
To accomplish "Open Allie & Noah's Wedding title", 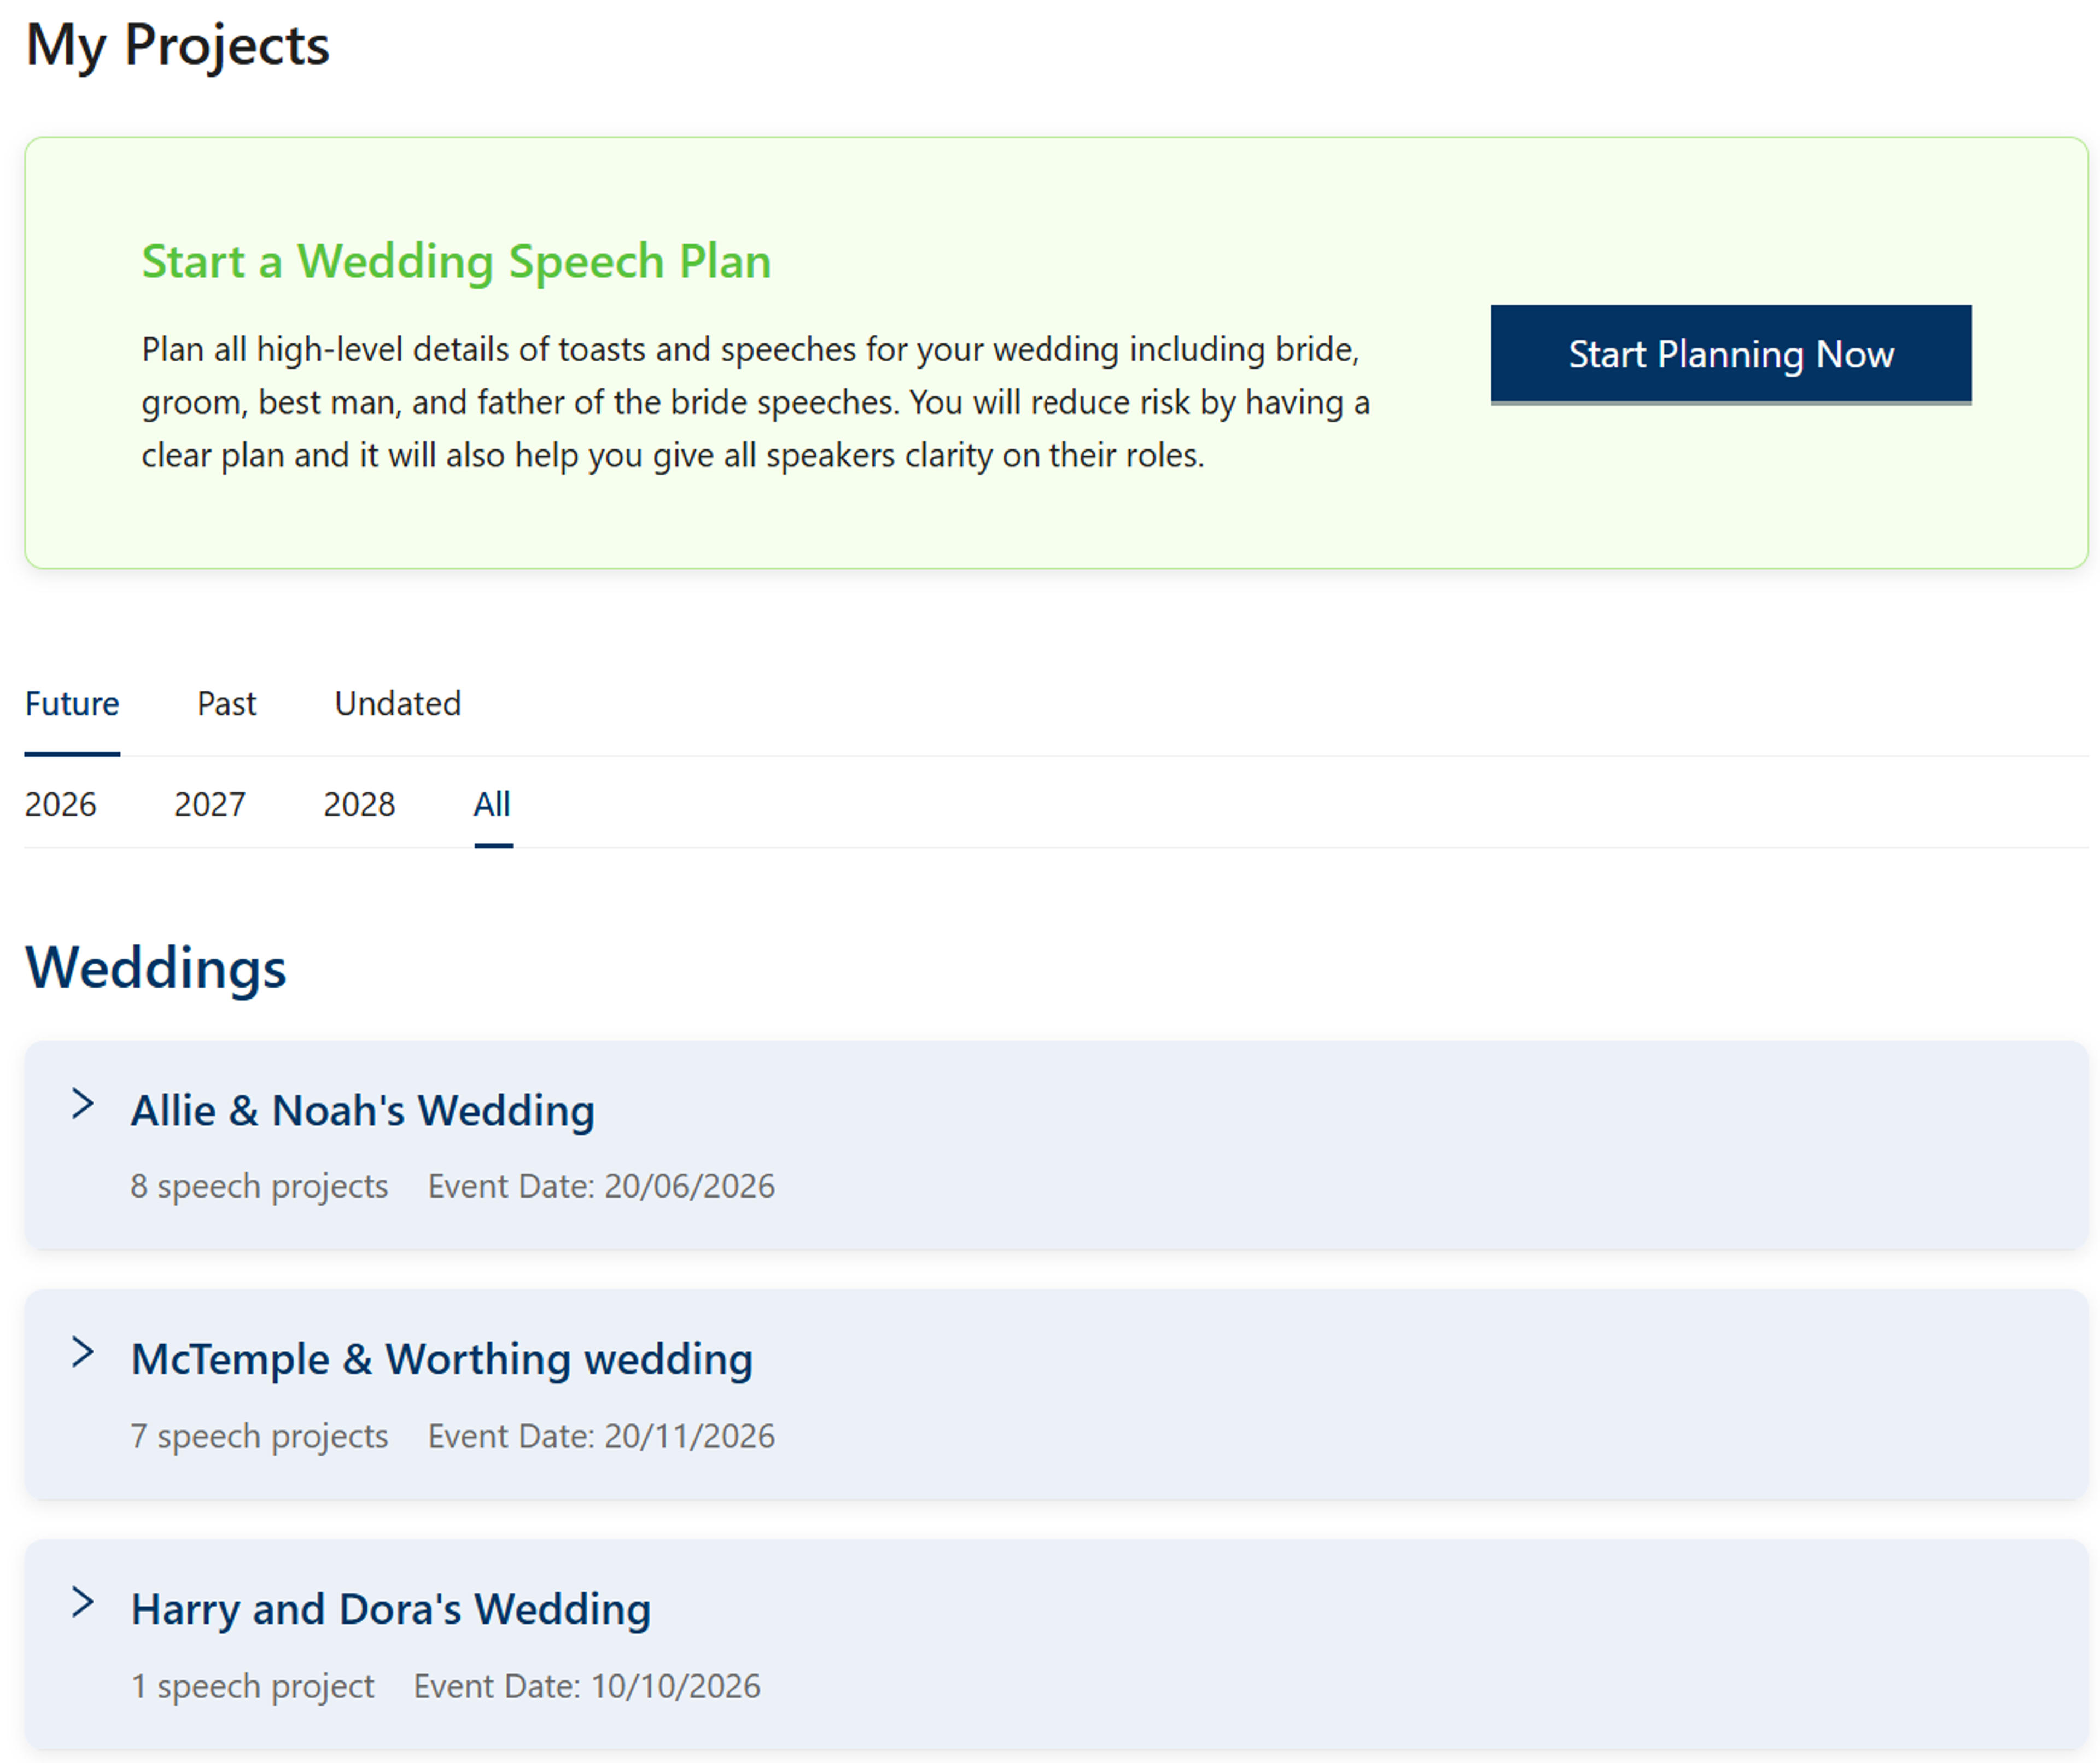I will pos(363,1110).
